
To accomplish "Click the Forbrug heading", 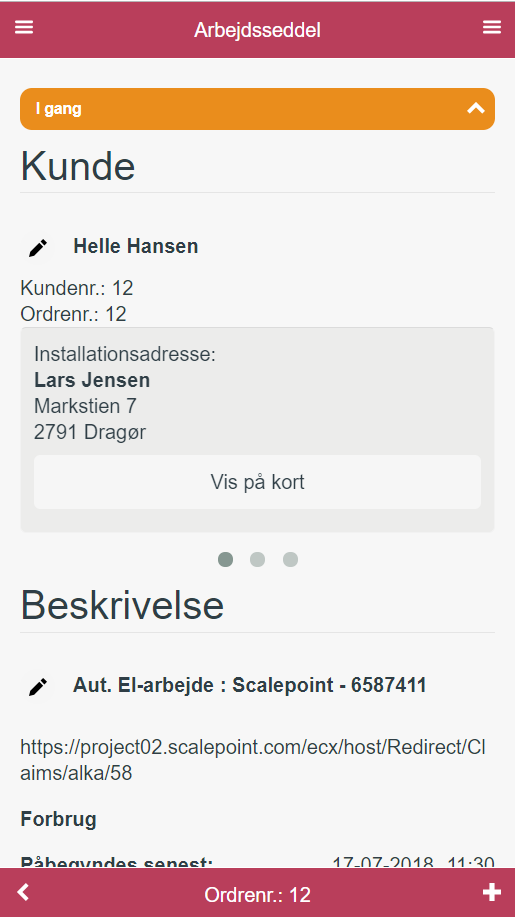I will [x=58, y=819].
